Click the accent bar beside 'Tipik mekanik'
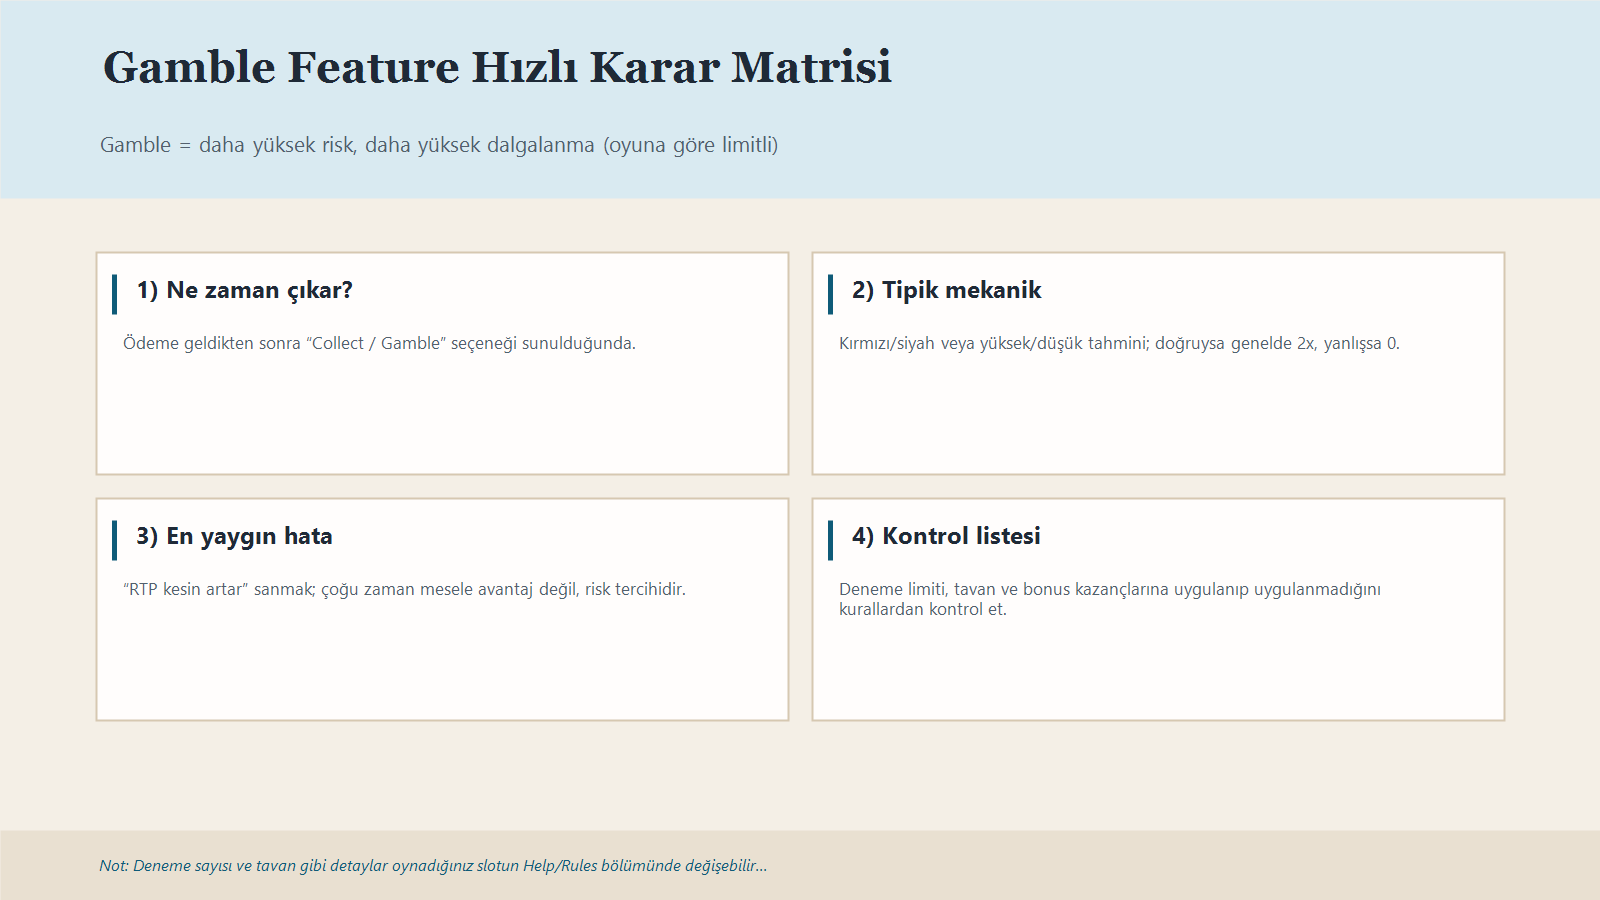This screenshot has width=1600, height=900. tap(832, 291)
